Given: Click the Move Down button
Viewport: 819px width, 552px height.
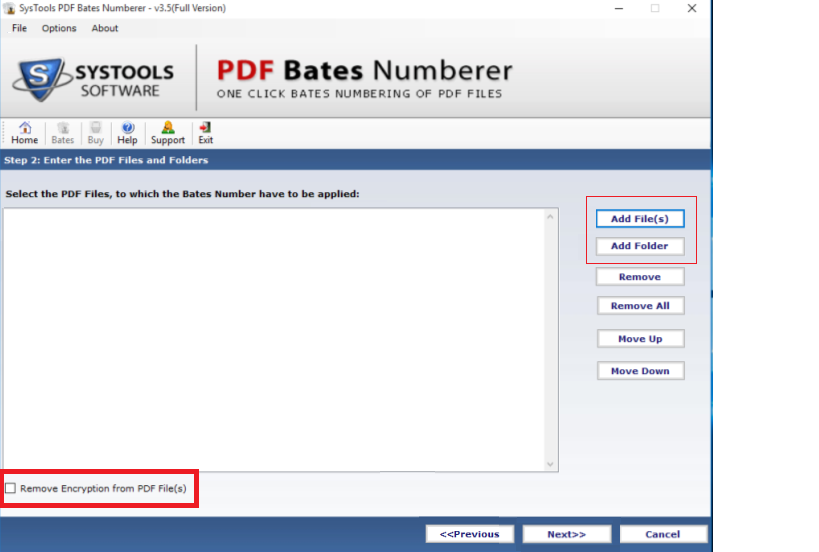Looking at the screenshot, I should (640, 371).
